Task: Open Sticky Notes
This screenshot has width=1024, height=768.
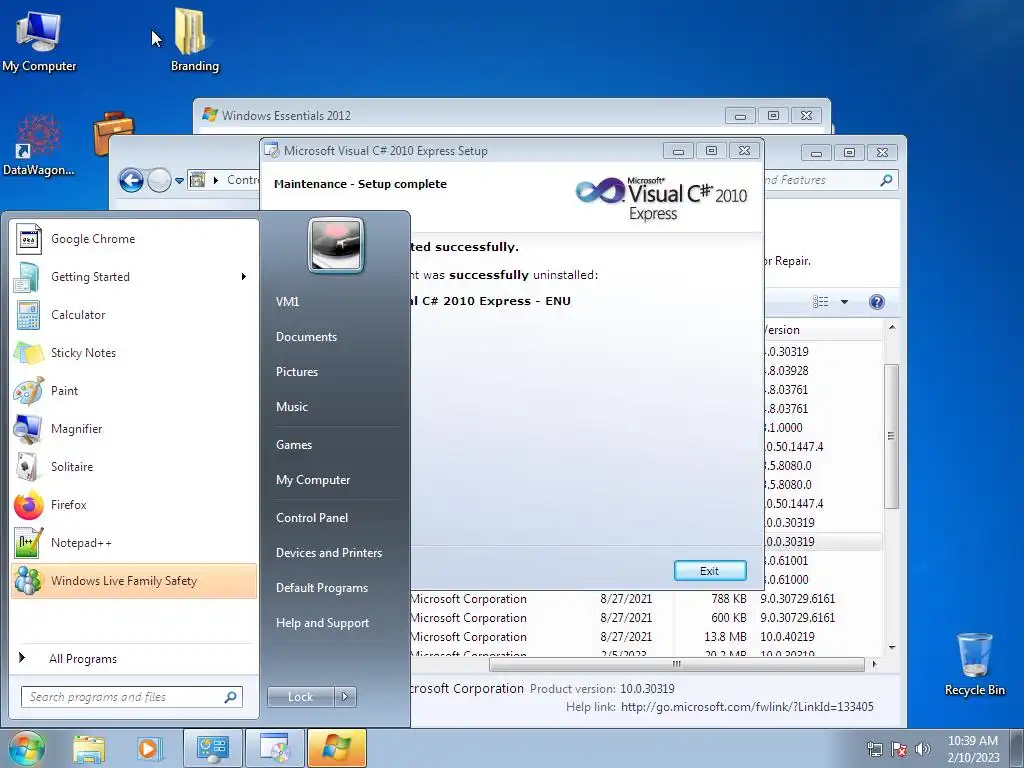Action: (134, 353)
